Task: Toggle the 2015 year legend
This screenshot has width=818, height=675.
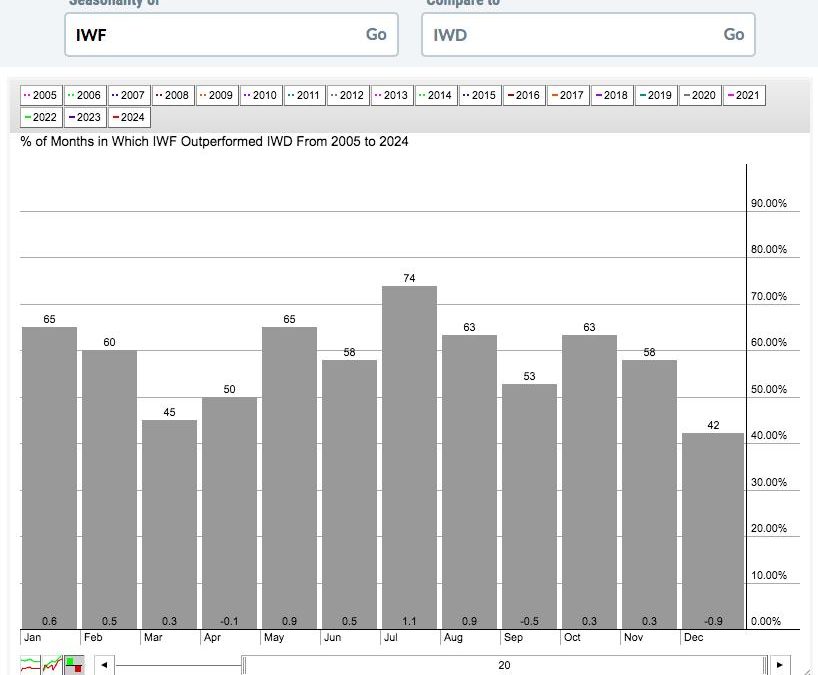Action: pyautogui.click(x=480, y=95)
